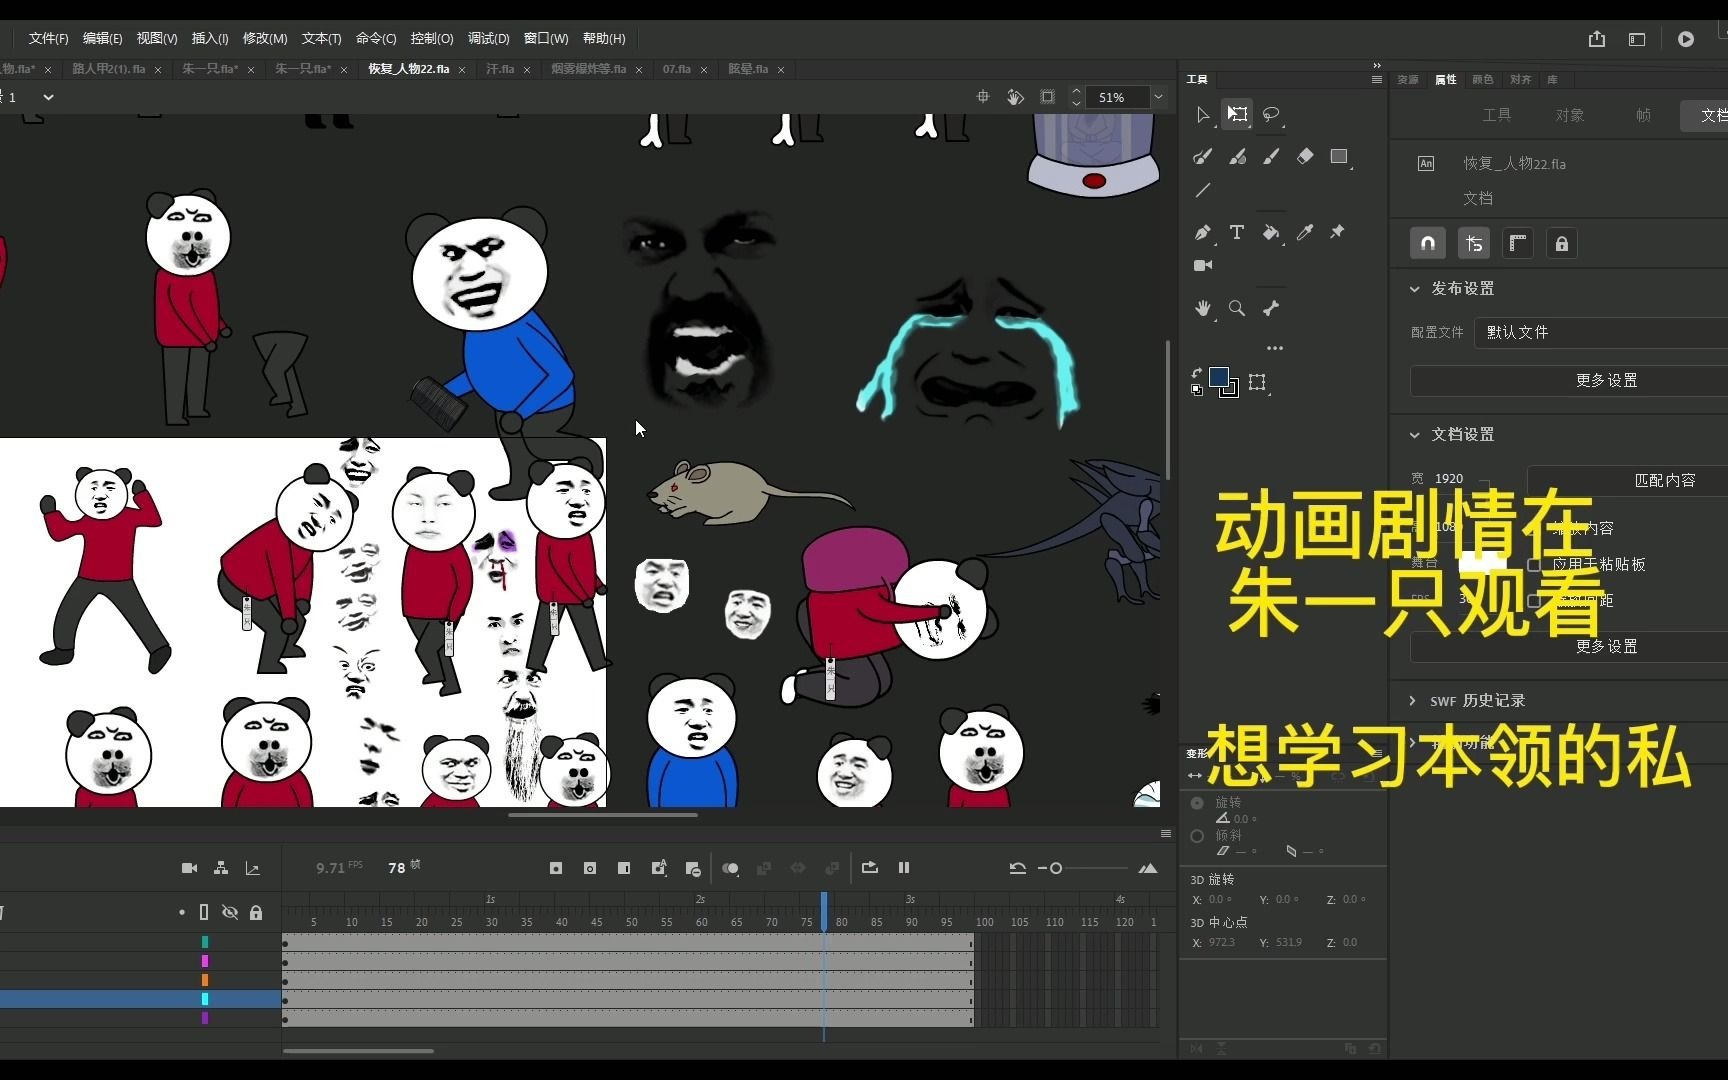The width and height of the screenshot is (1728, 1080).
Task: Click the insert keyframe timeline button
Action: point(556,868)
